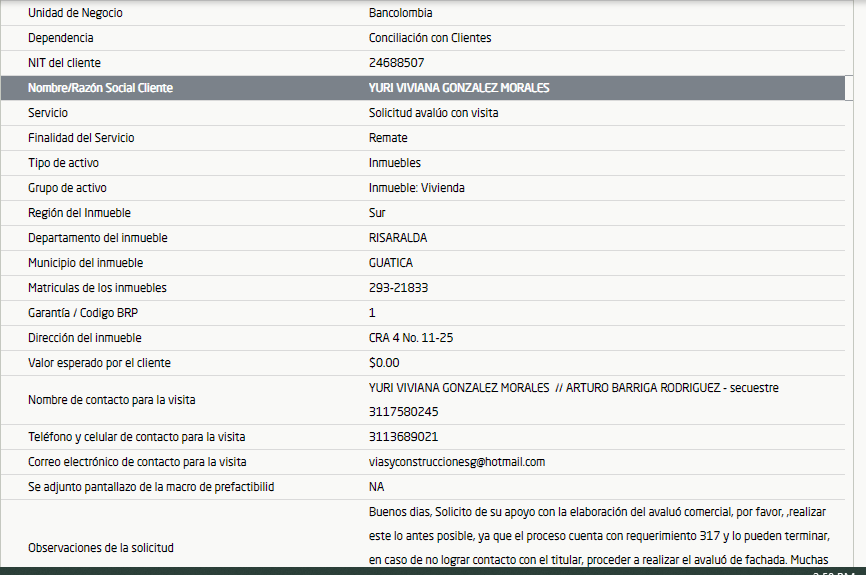The image size is (866, 575).
Task: Click the matrícula number 293-21833
Action: [x=398, y=288]
